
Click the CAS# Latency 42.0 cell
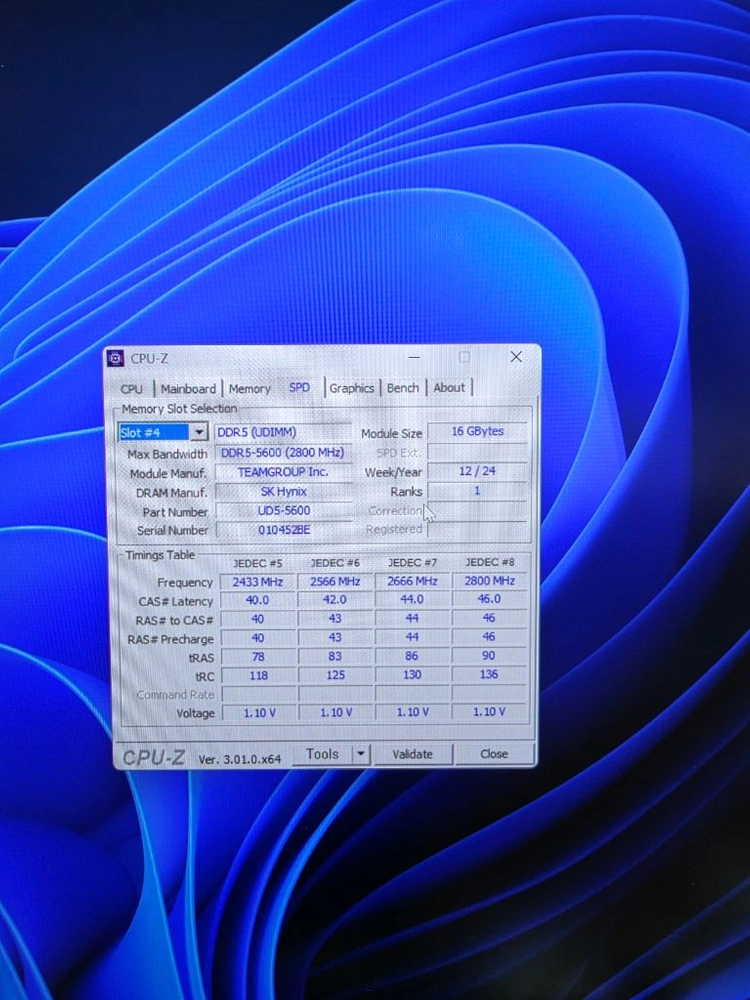(x=335, y=599)
